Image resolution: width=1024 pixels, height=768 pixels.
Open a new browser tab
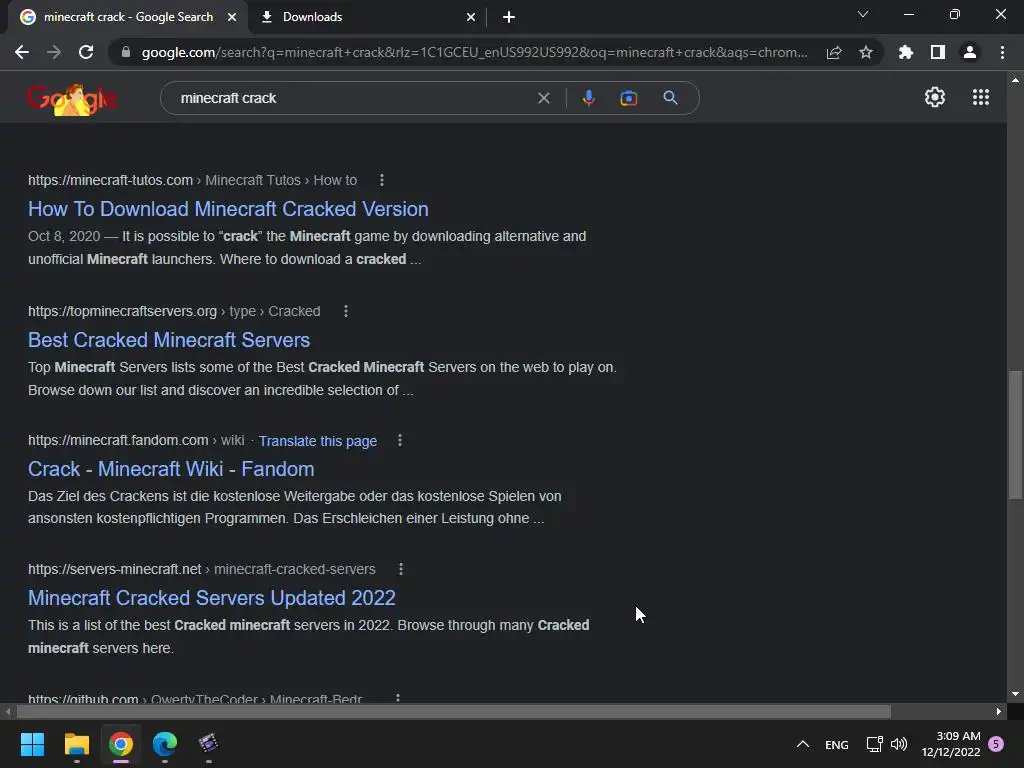coord(509,17)
